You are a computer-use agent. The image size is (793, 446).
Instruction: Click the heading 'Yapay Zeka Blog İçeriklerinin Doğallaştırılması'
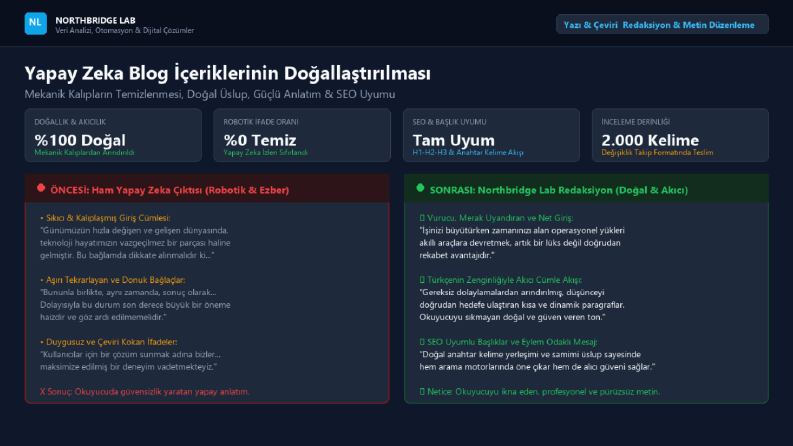coord(228,73)
